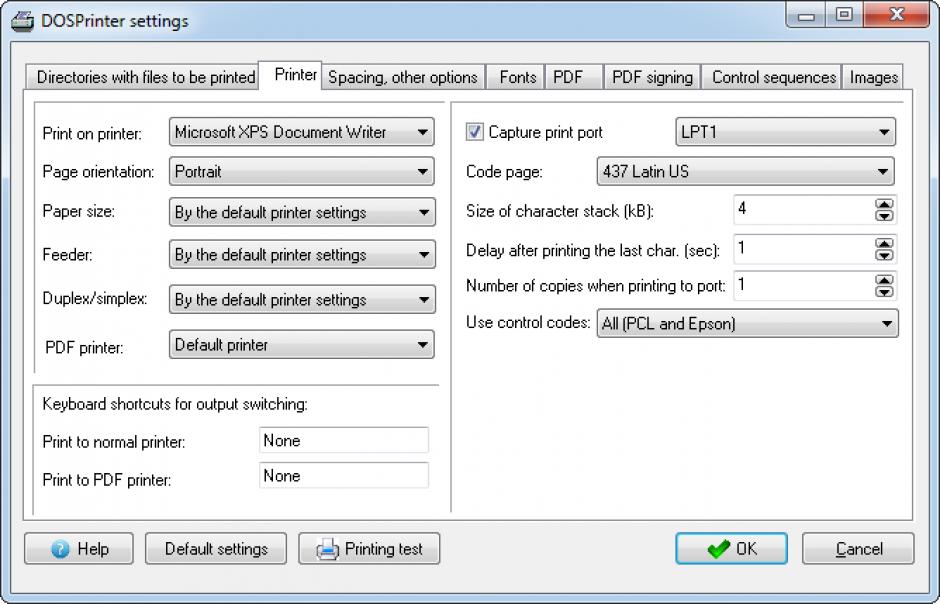Expand the Paper size dropdown
Image resolution: width=940 pixels, height=604 pixels.
(302, 212)
